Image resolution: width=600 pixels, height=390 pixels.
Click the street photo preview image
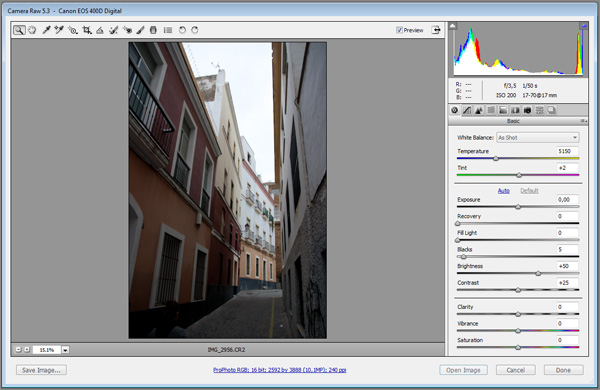228,190
